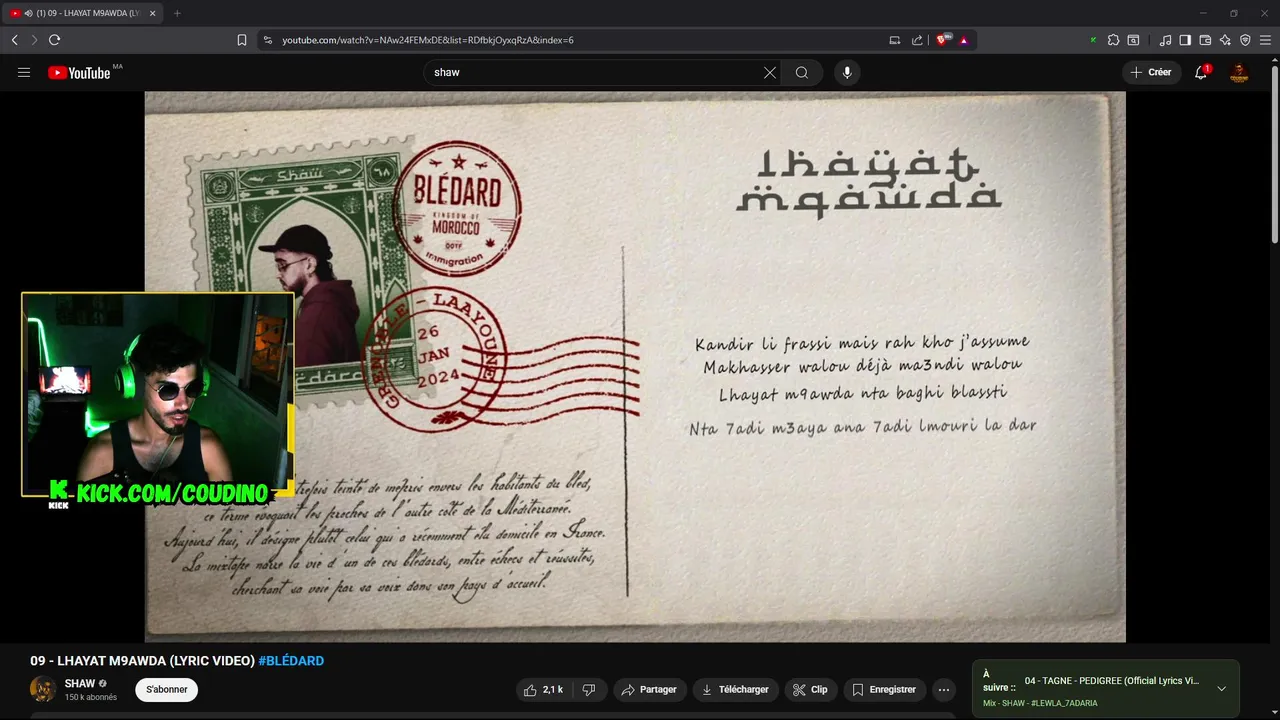The height and width of the screenshot is (720, 1280).
Task: Click the Télécharger download button
Action: pos(735,690)
